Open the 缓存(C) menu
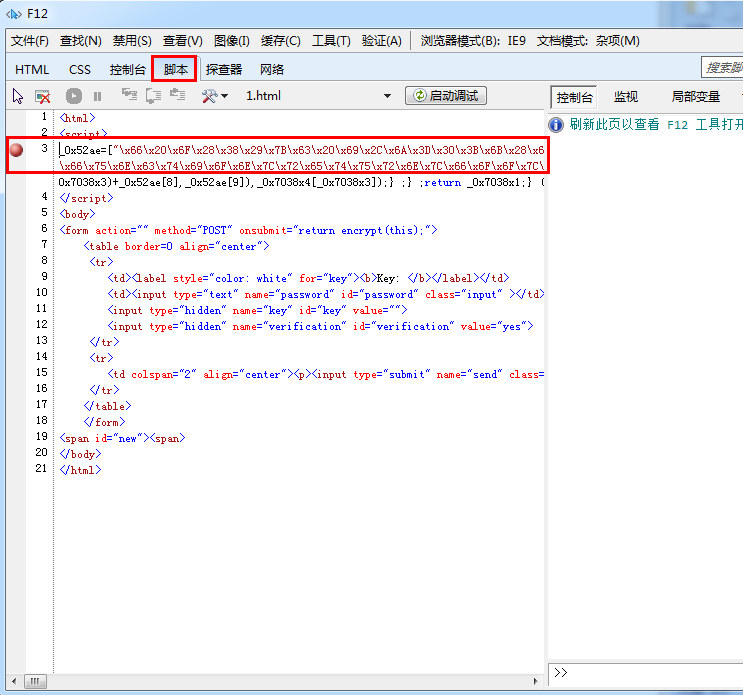Screen dimensions: 743x695 281,41
